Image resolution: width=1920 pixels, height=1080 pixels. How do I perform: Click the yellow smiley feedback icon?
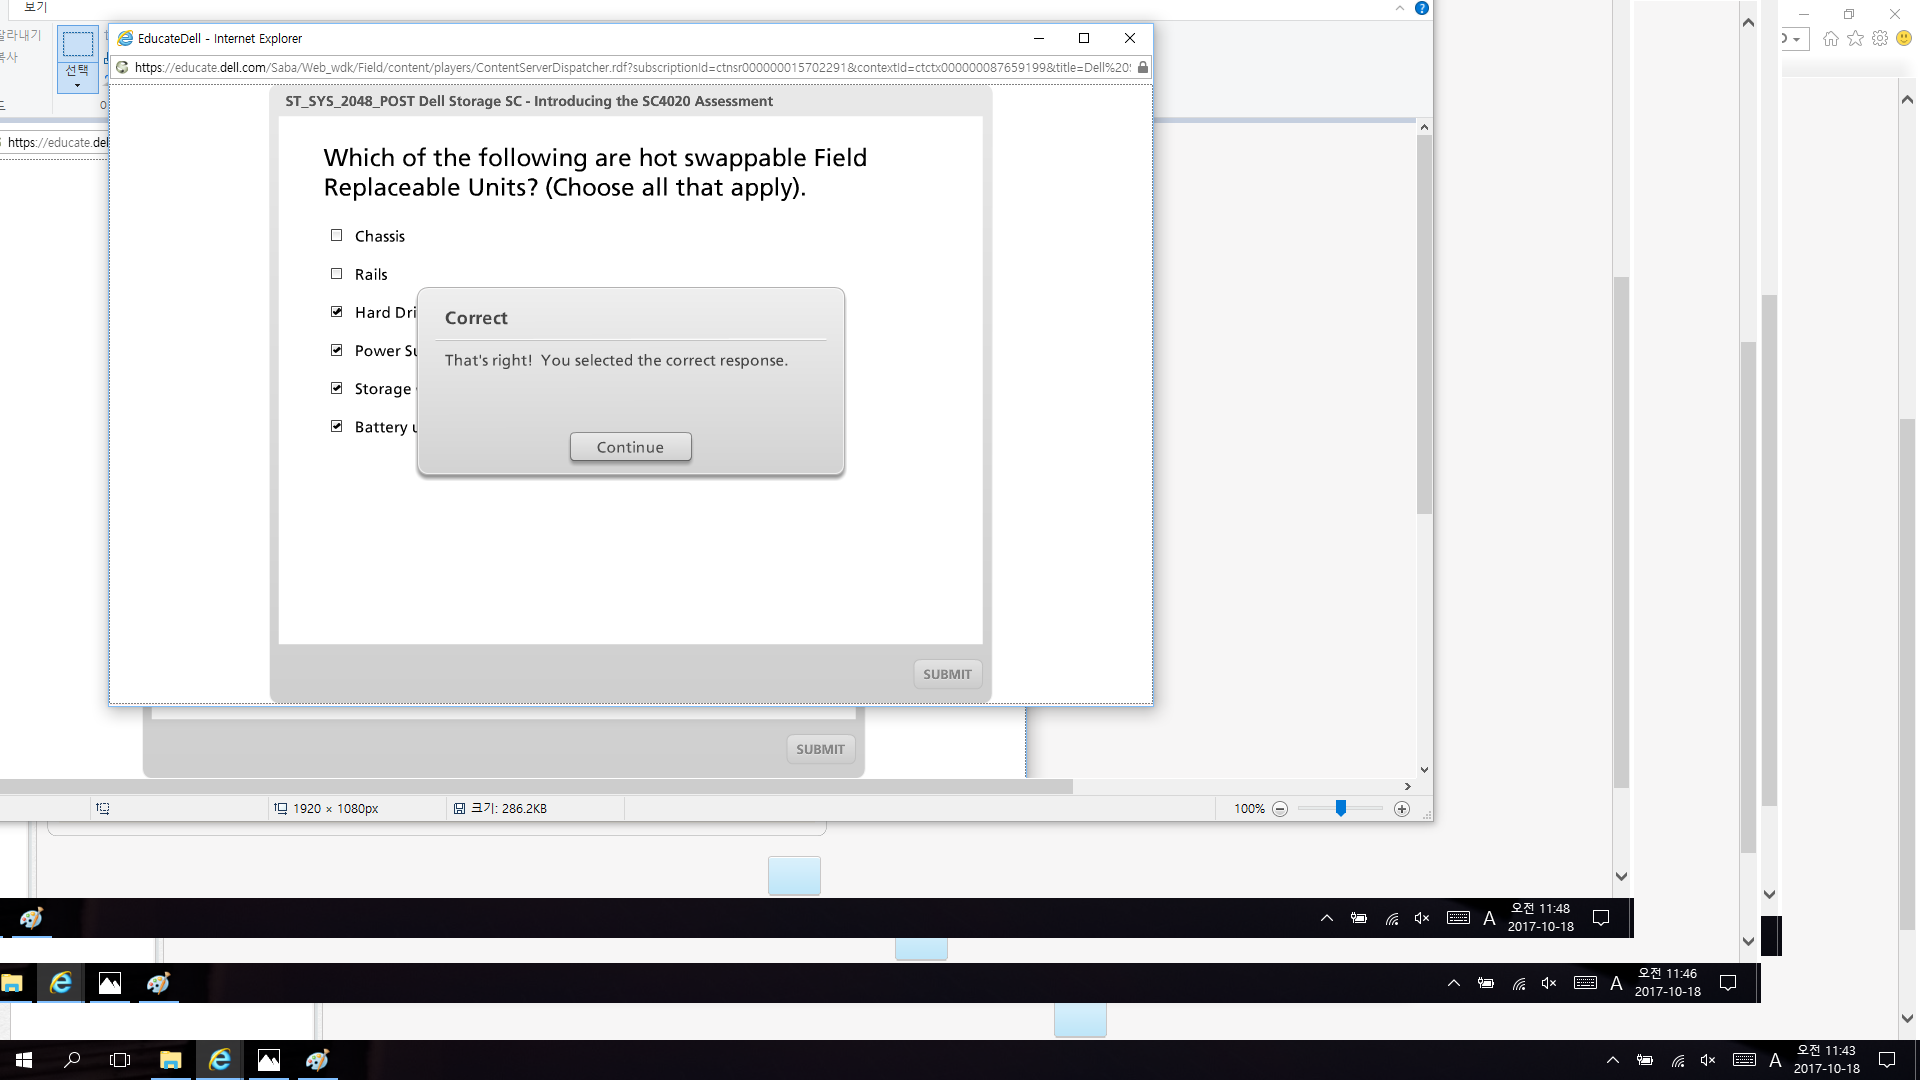point(1905,38)
